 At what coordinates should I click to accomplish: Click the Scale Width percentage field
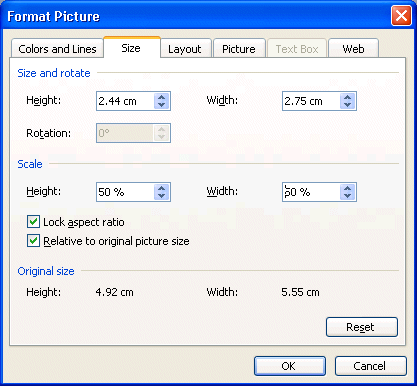(311, 192)
